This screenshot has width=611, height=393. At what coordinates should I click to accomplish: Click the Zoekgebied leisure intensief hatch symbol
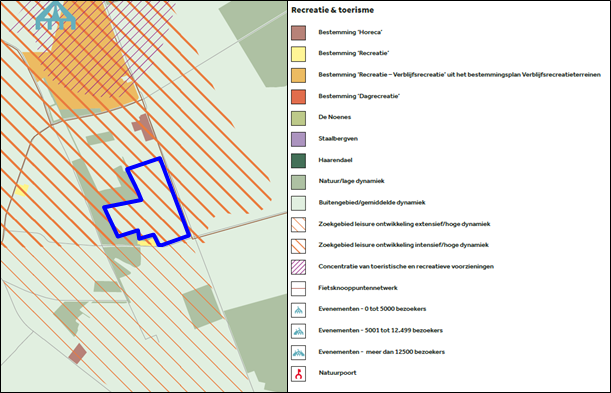(298, 246)
